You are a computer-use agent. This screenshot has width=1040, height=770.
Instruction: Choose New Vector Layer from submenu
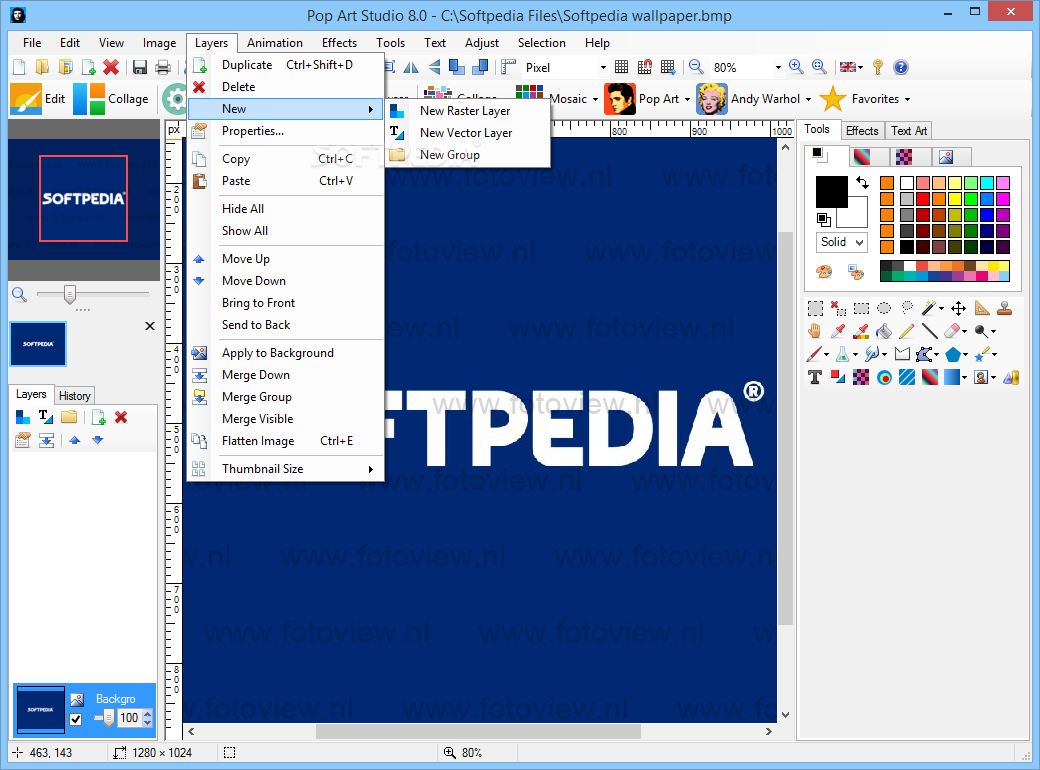click(x=468, y=133)
